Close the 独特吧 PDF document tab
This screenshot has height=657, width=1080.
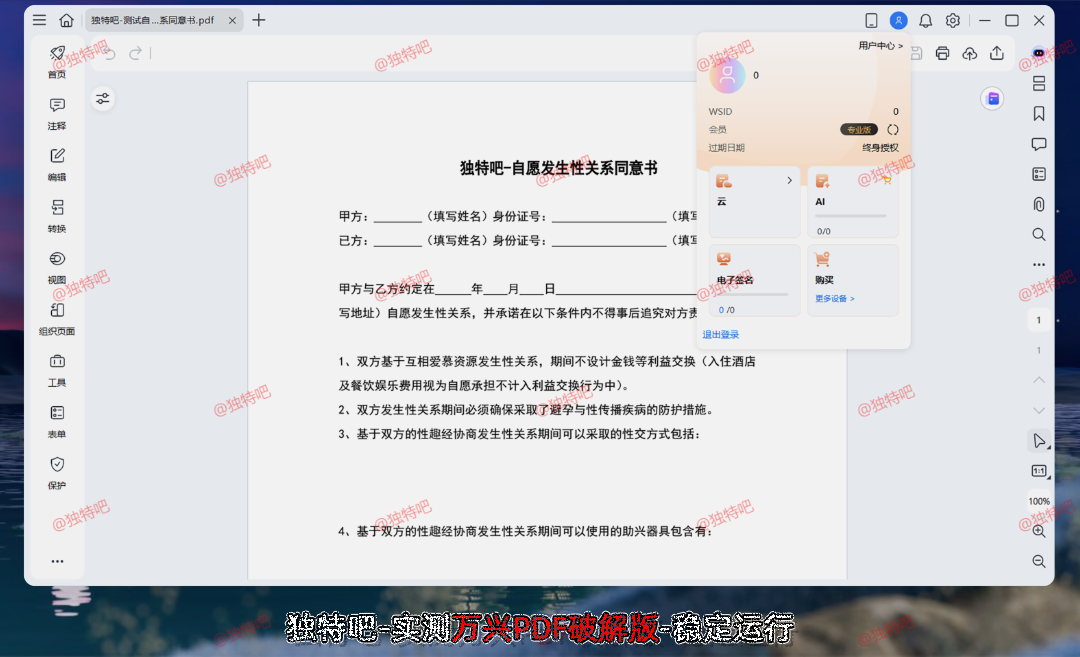coord(232,21)
